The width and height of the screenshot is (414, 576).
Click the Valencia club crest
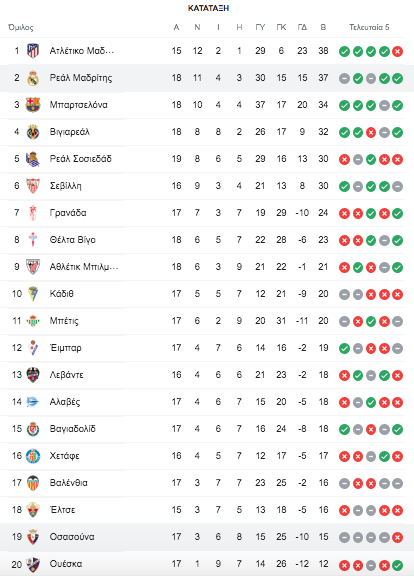(x=33, y=483)
